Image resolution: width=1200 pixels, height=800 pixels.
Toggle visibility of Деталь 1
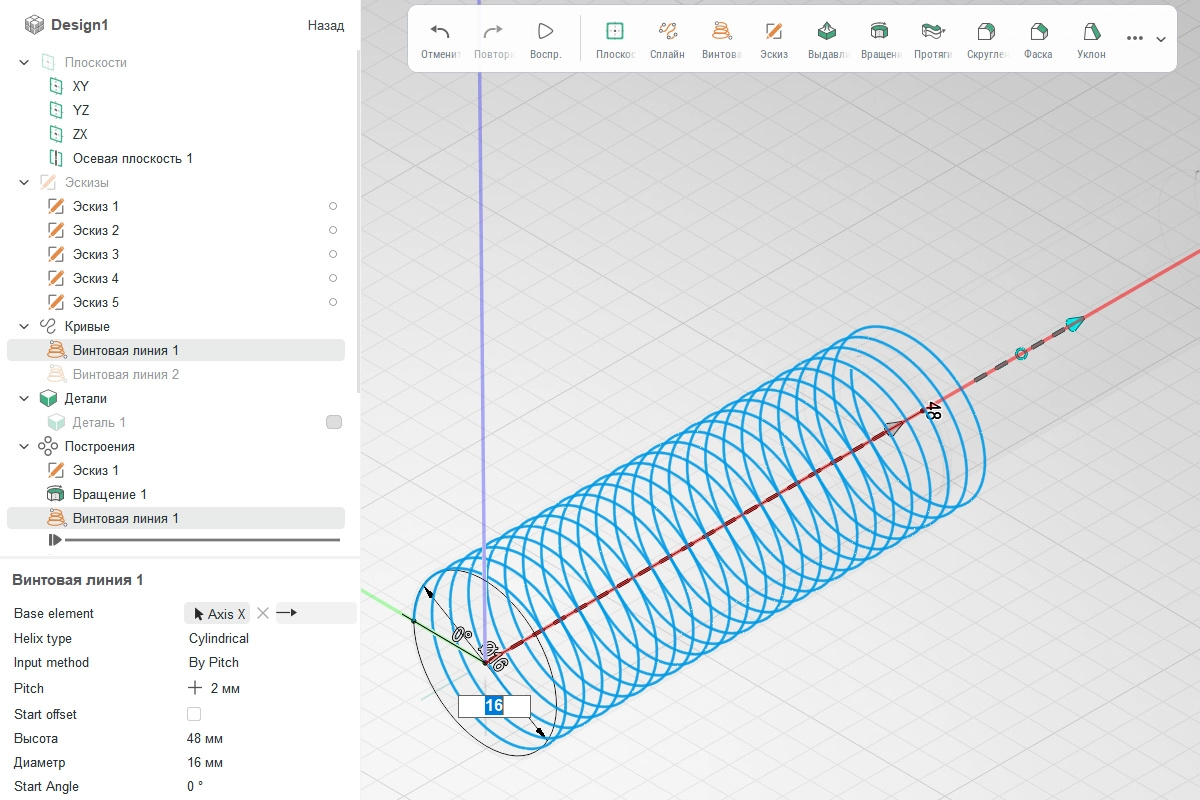point(334,422)
